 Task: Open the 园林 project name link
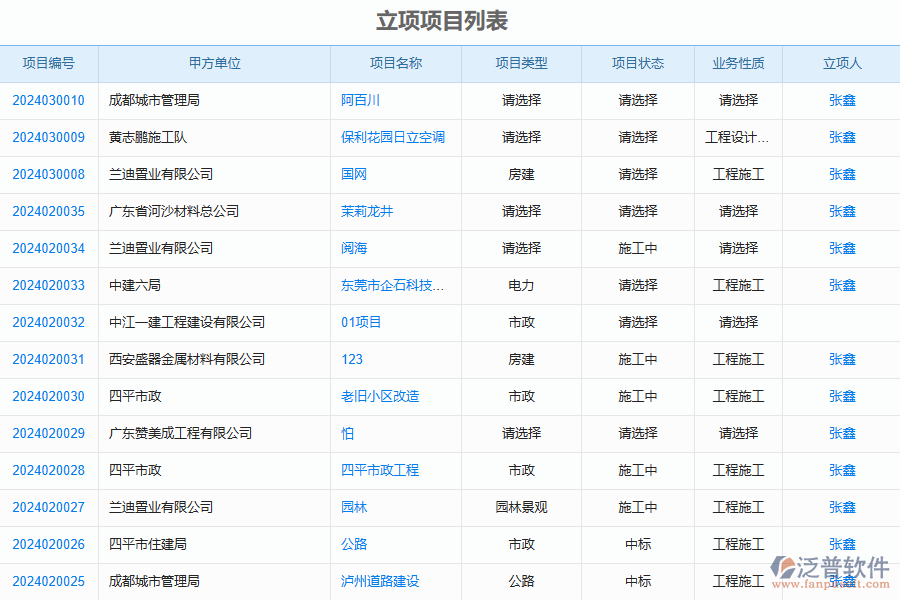click(354, 508)
